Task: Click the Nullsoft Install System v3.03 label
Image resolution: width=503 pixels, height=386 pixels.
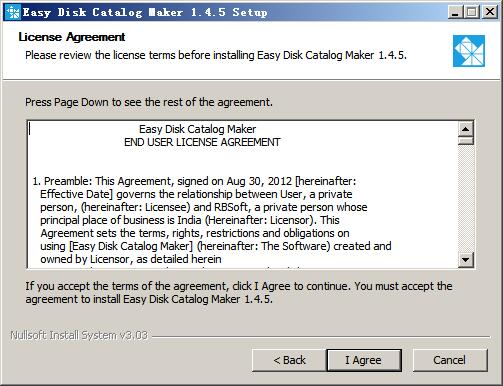Action: [79, 335]
